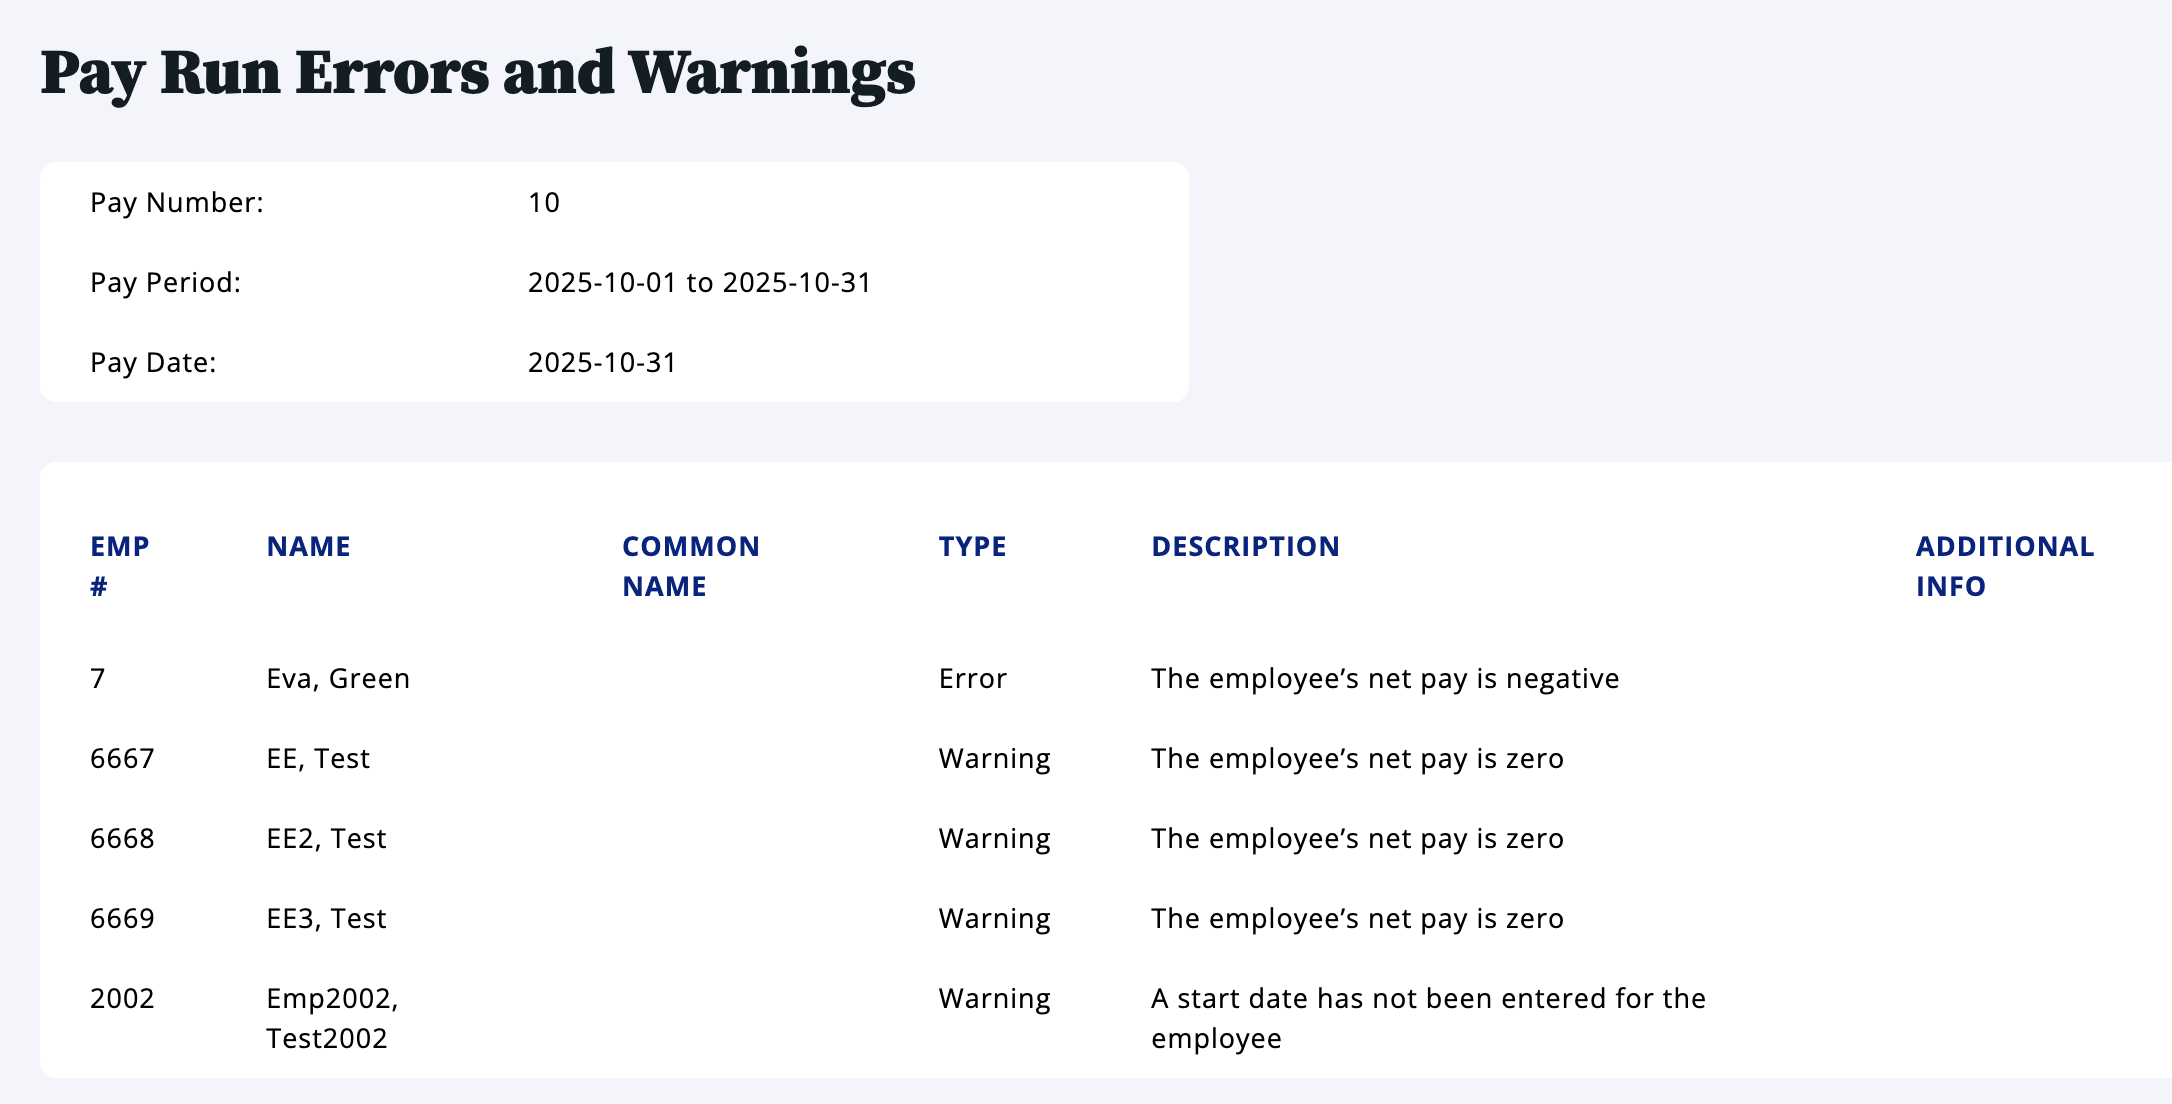Click the COMMON NAME column header

[690, 566]
